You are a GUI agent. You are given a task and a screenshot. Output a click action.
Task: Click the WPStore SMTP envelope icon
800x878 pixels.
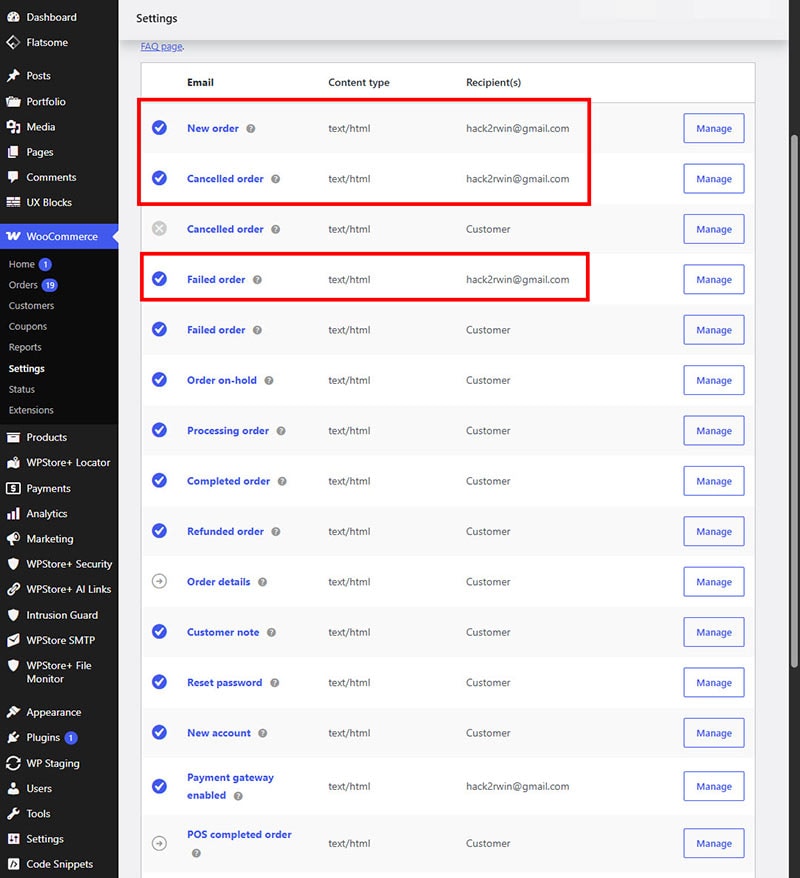[x=13, y=640]
